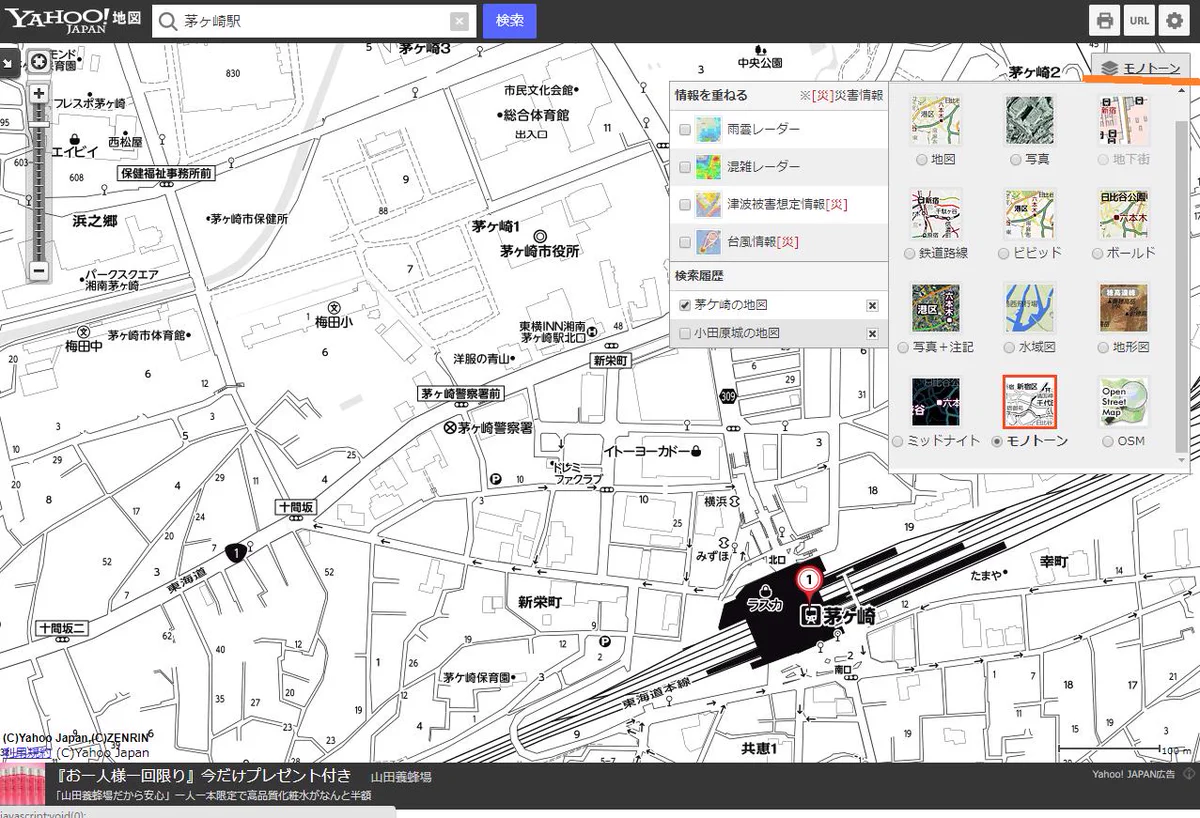1200x818 pixels.
Task: Select the 地図 radio button
Action: click(922, 159)
